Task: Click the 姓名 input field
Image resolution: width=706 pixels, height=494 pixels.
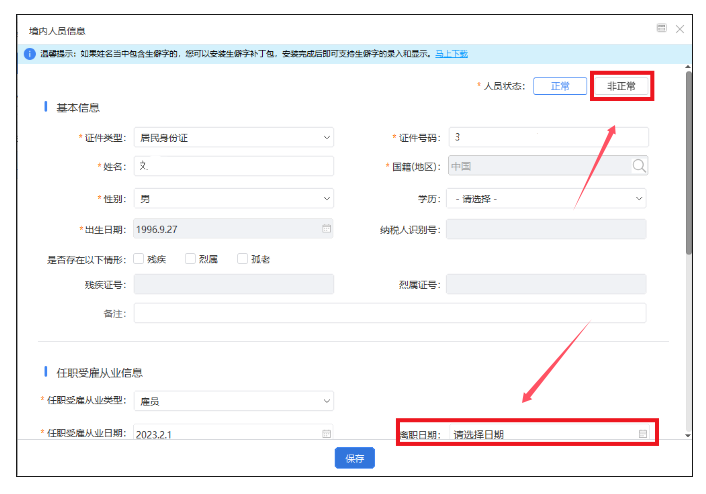Action: point(234,166)
